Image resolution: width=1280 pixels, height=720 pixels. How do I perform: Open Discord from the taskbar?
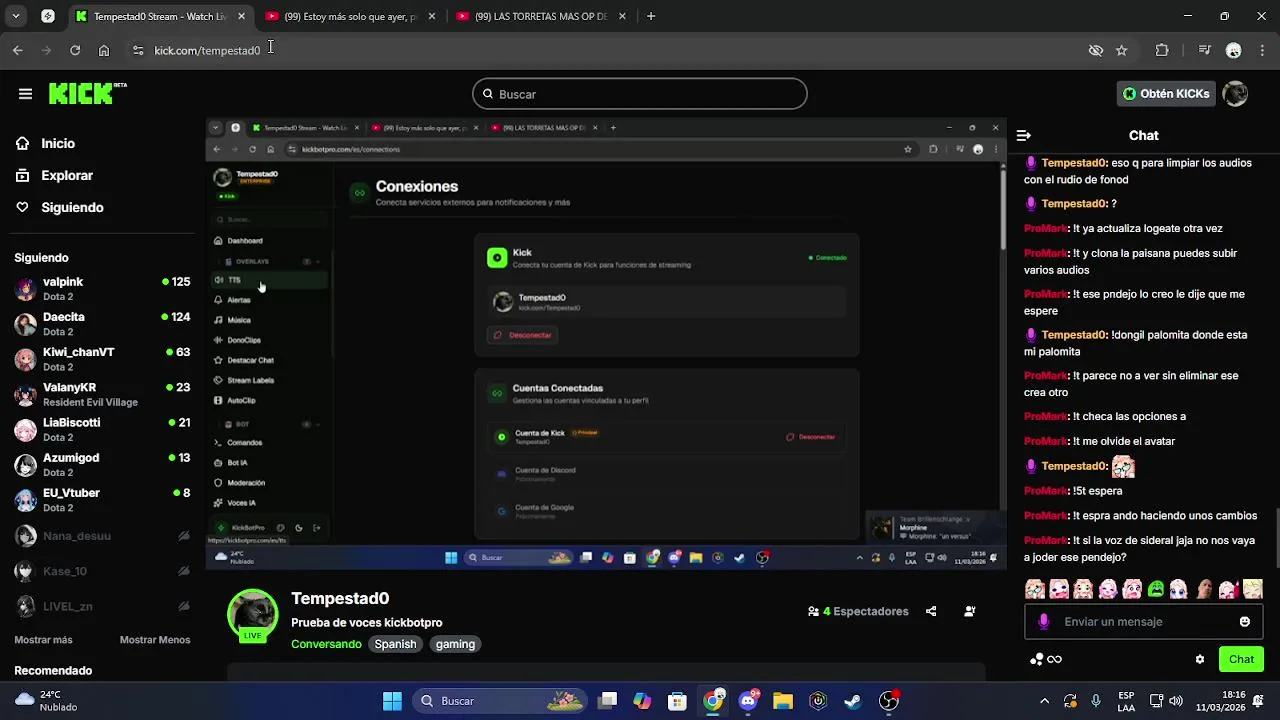coord(748,701)
